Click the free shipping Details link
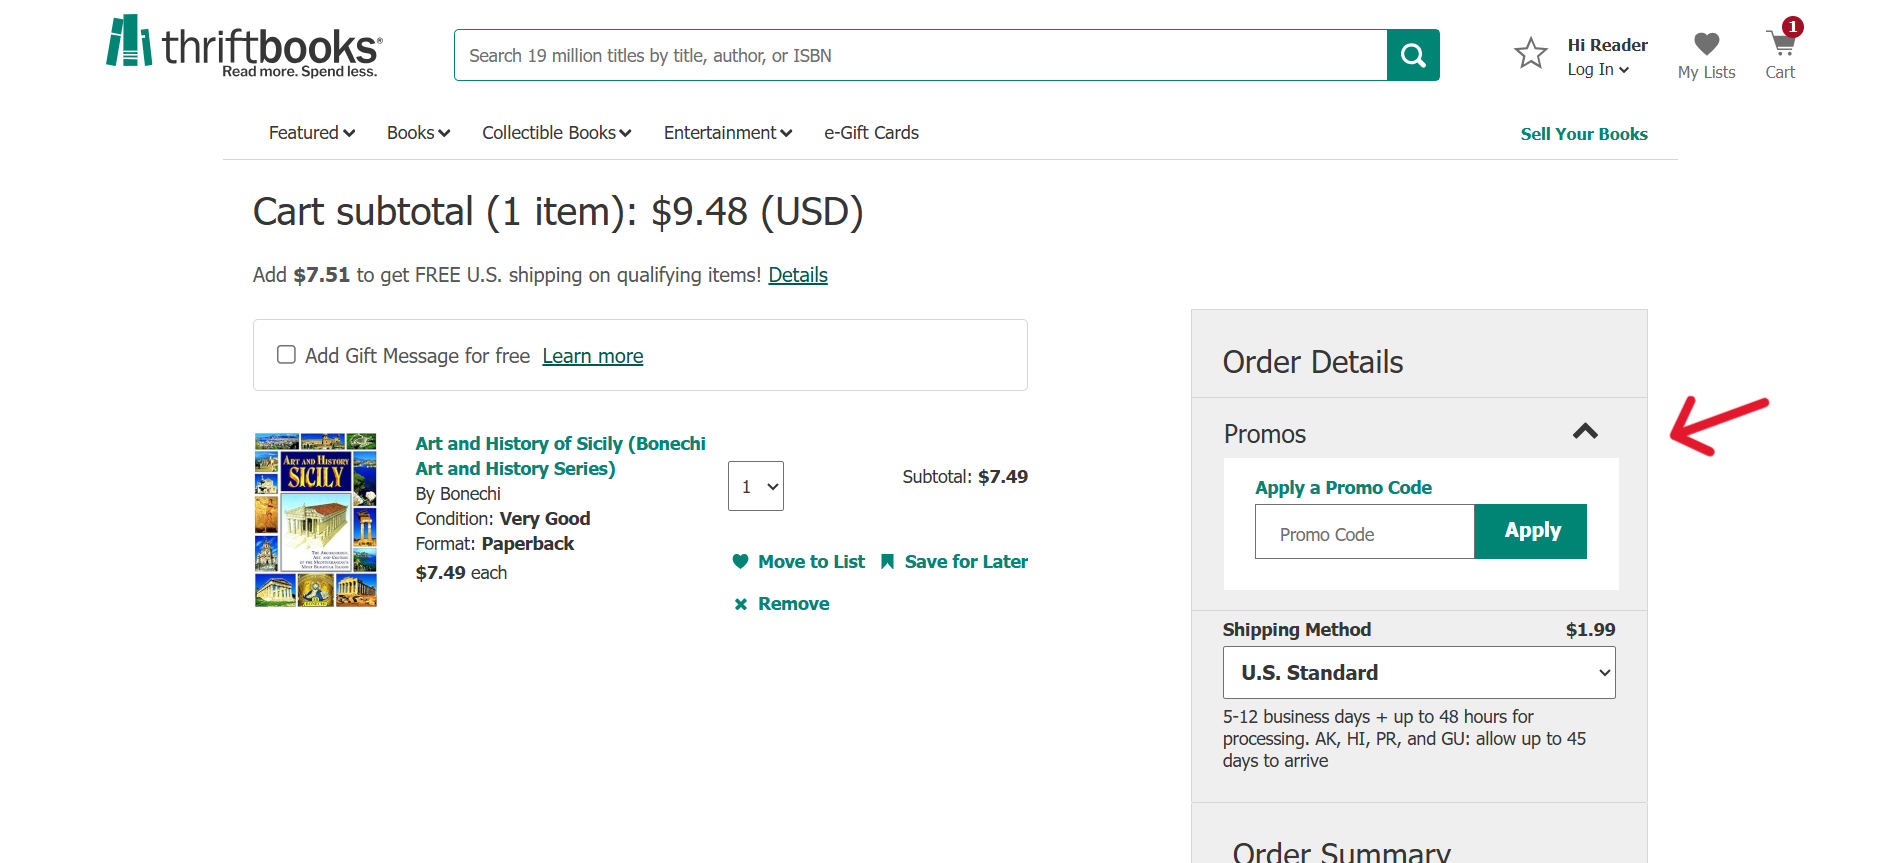 click(797, 275)
